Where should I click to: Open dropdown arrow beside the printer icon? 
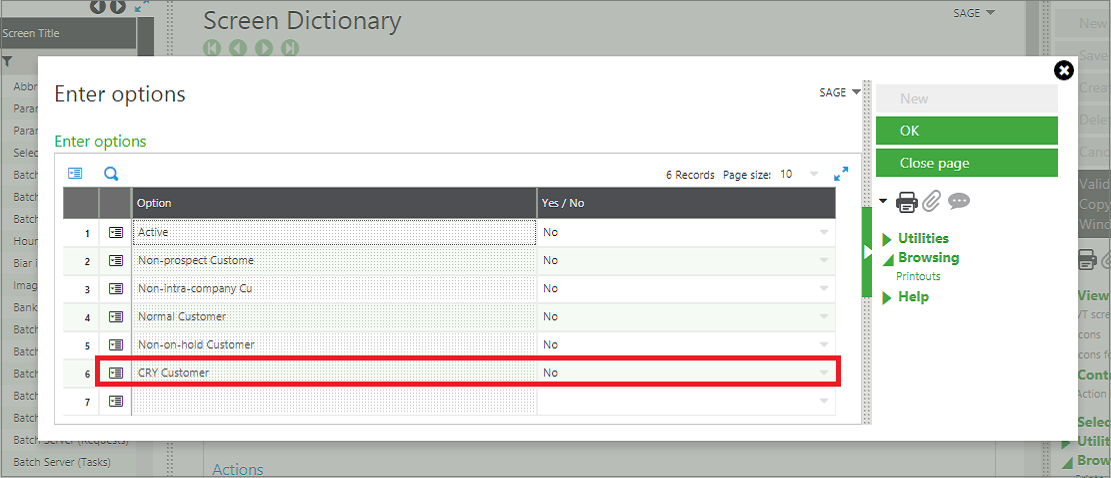(883, 201)
